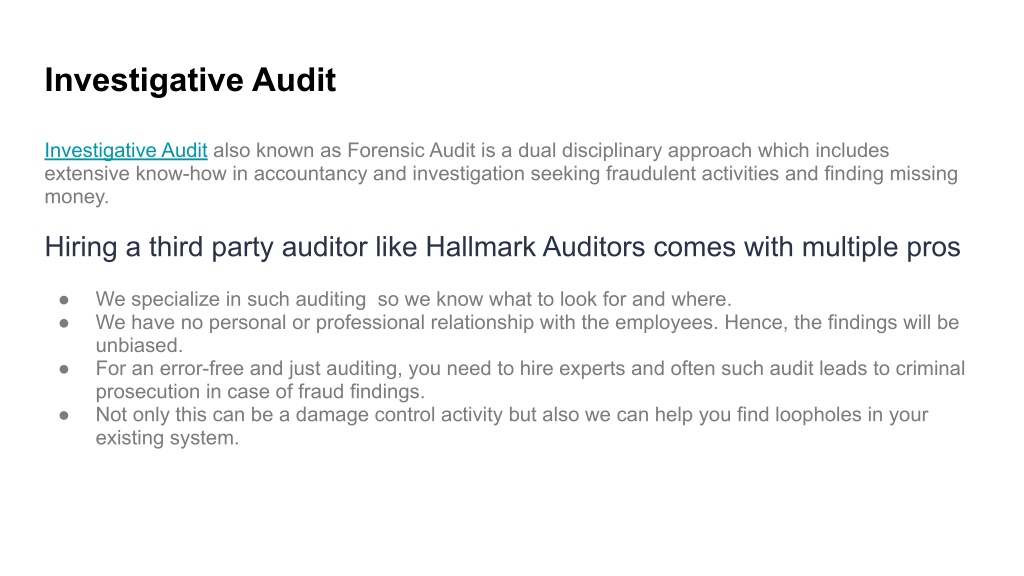
Task: Select the 'For an error-free' bullet text
Action: point(530,380)
